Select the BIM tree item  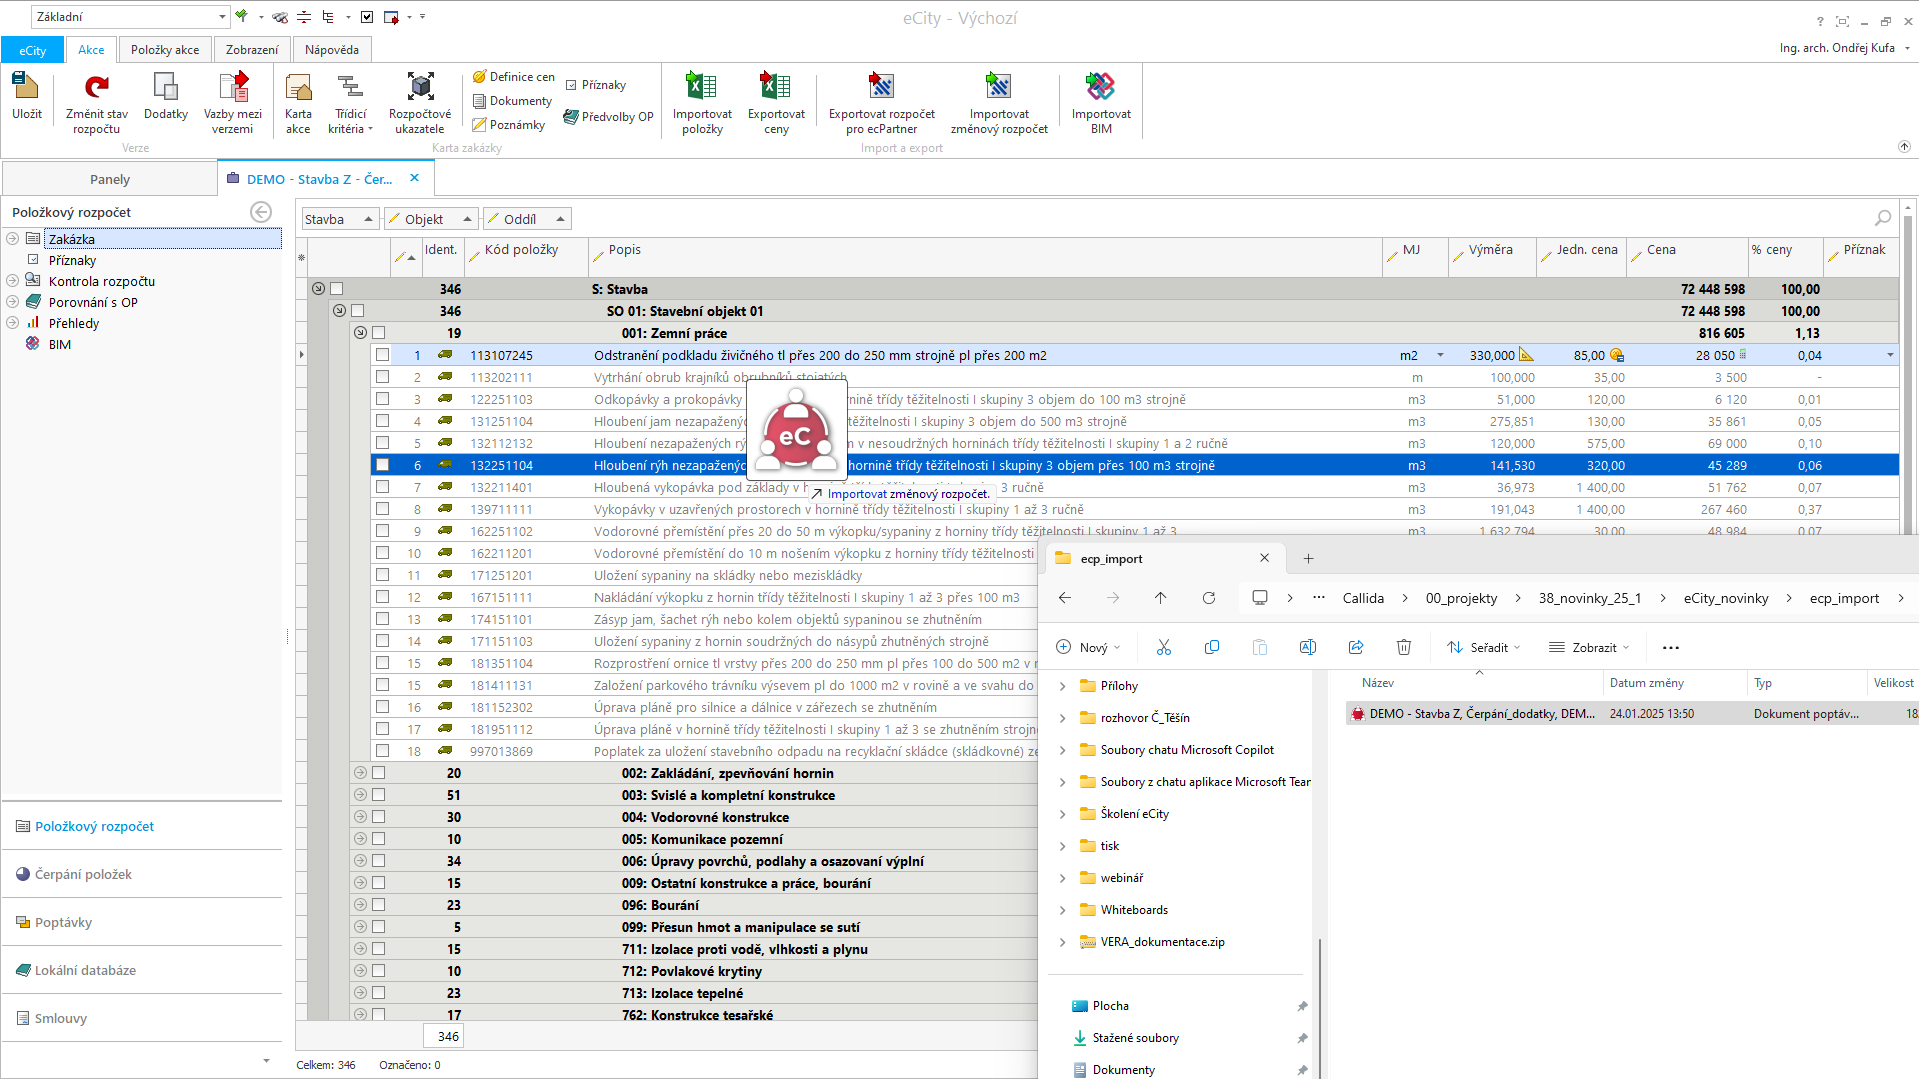pyautogui.click(x=60, y=344)
